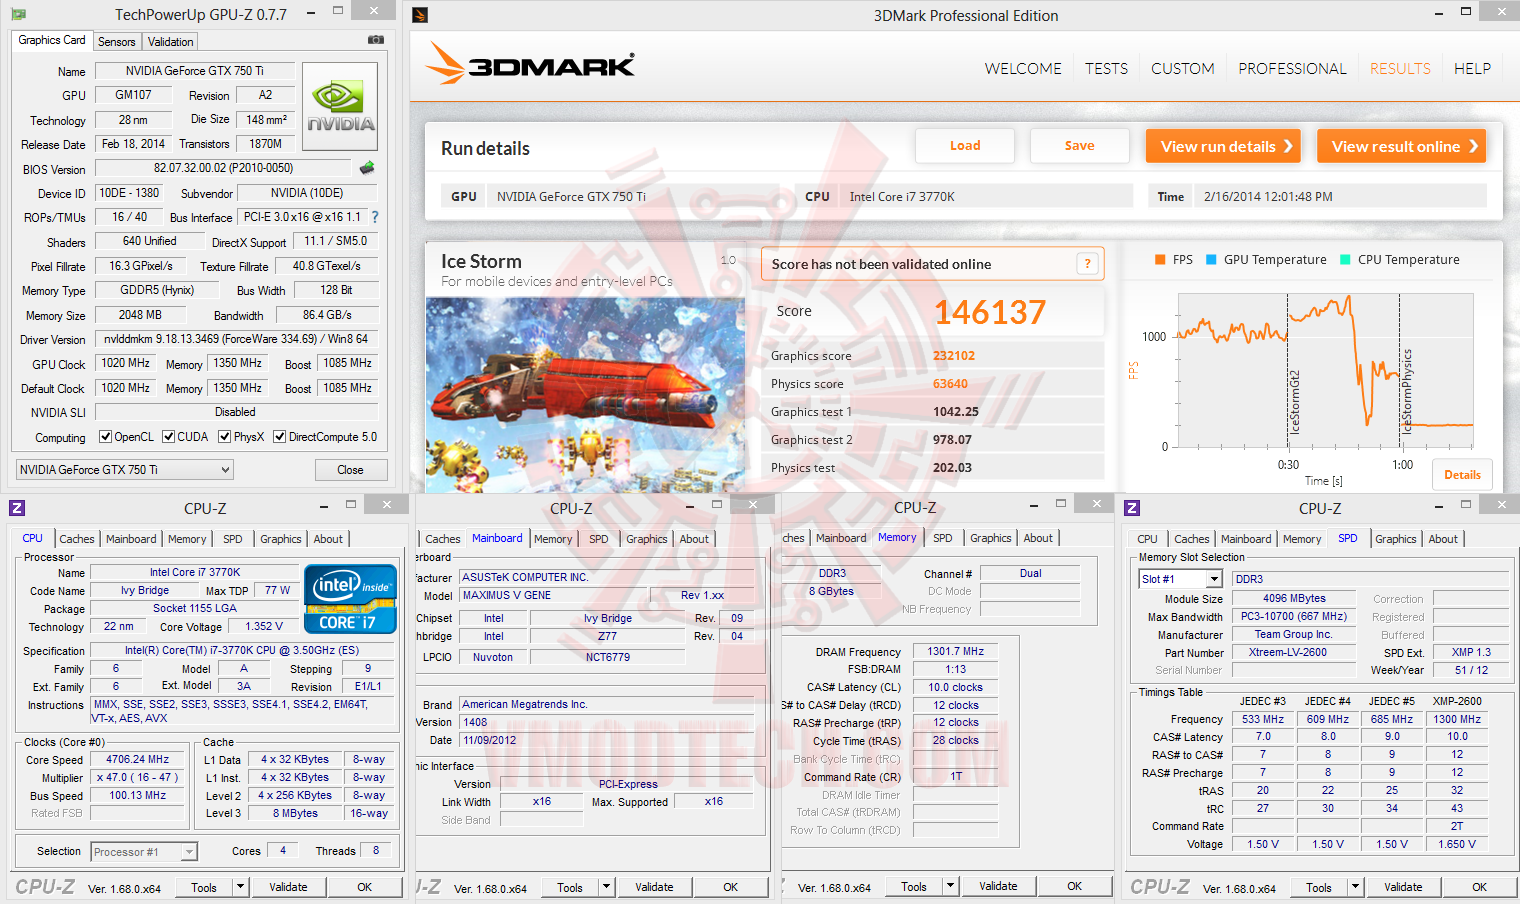1520x904 pixels.
Task: Open the Graphics tab in the SPD window
Action: 1396,539
